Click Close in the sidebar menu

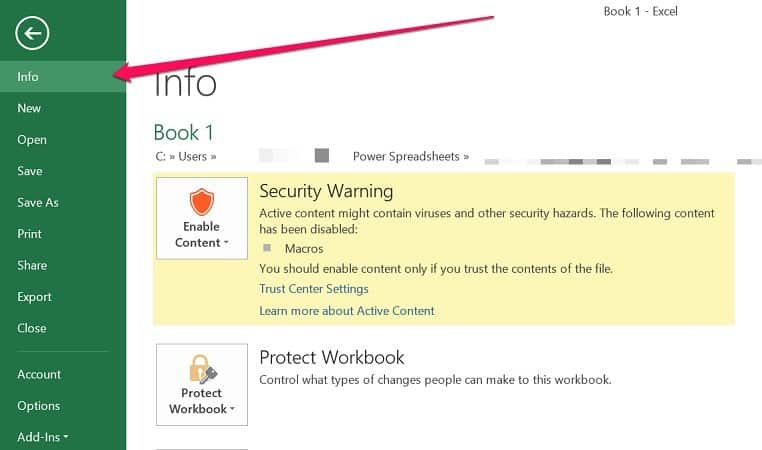tap(32, 328)
